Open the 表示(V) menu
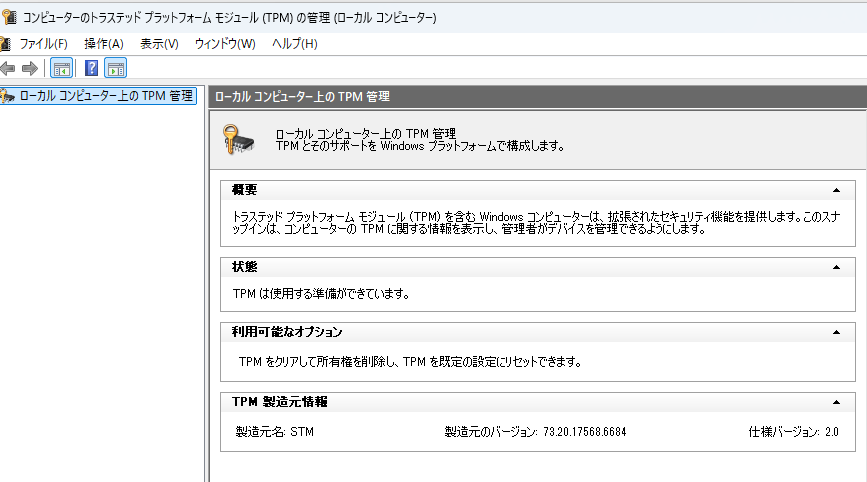 [x=159, y=44]
